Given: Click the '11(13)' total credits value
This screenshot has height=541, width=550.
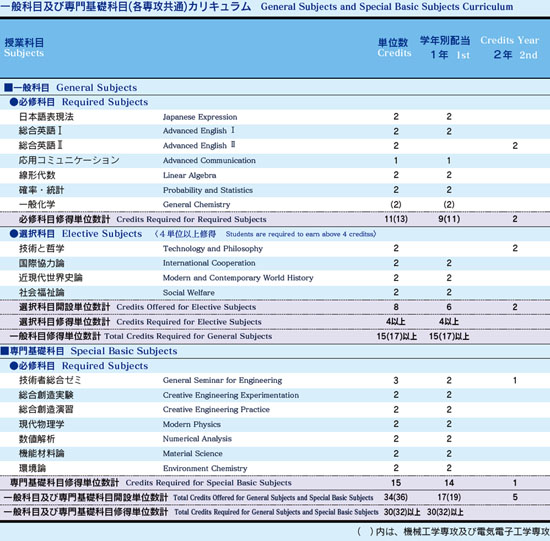Looking at the screenshot, I should 396,219.
